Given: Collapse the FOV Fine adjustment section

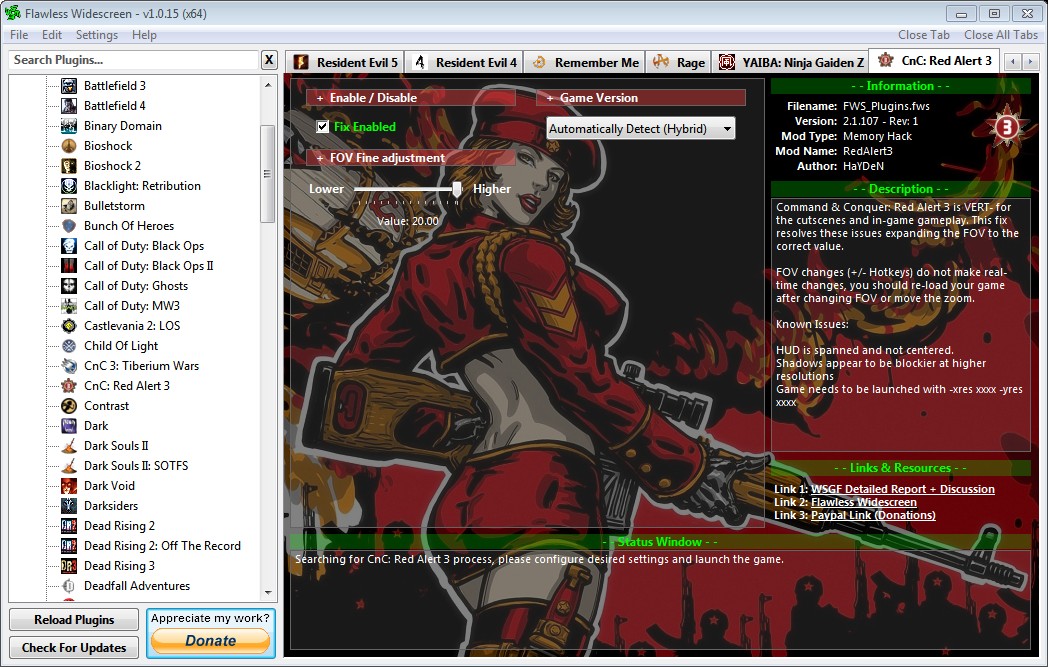Looking at the screenshot, I should (x=410, y=158).
